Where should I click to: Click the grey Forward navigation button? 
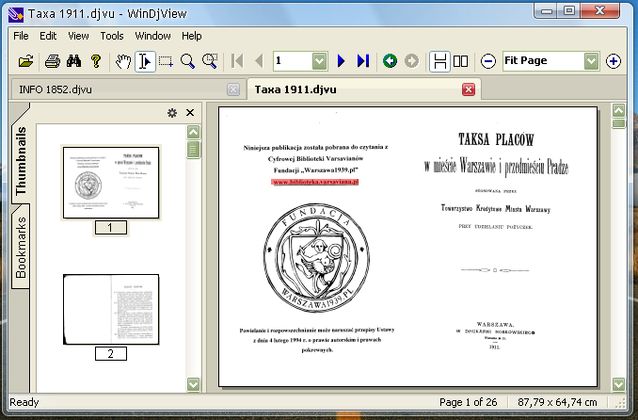point(412,61)
